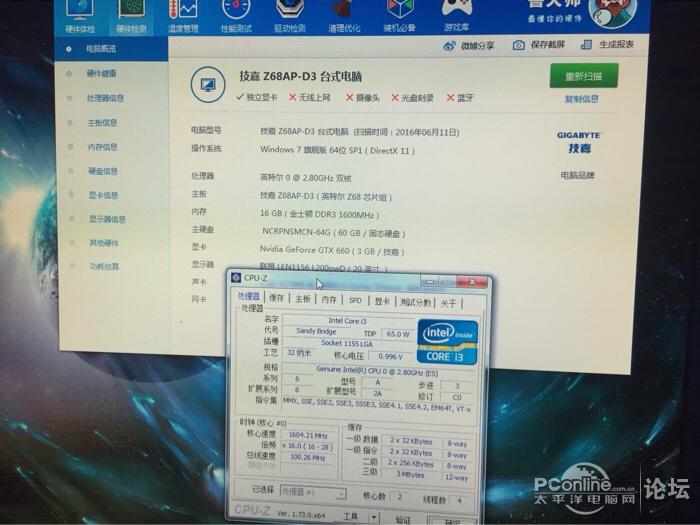
Task: Open 显示器信息 in the sidebar
Action: coord(107,219)
